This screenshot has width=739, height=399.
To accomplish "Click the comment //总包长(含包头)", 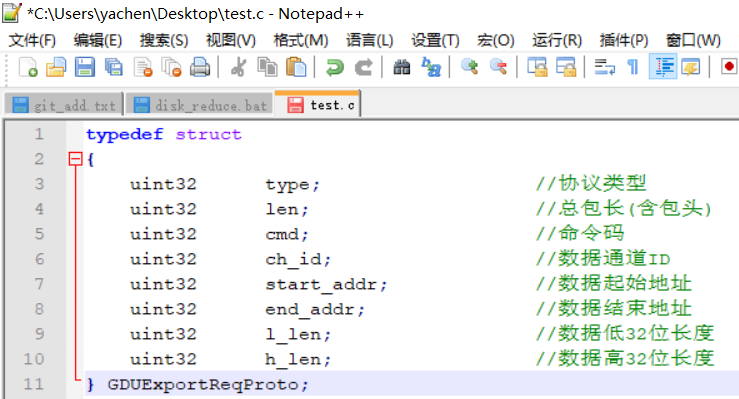I will (x=624, y=208).
